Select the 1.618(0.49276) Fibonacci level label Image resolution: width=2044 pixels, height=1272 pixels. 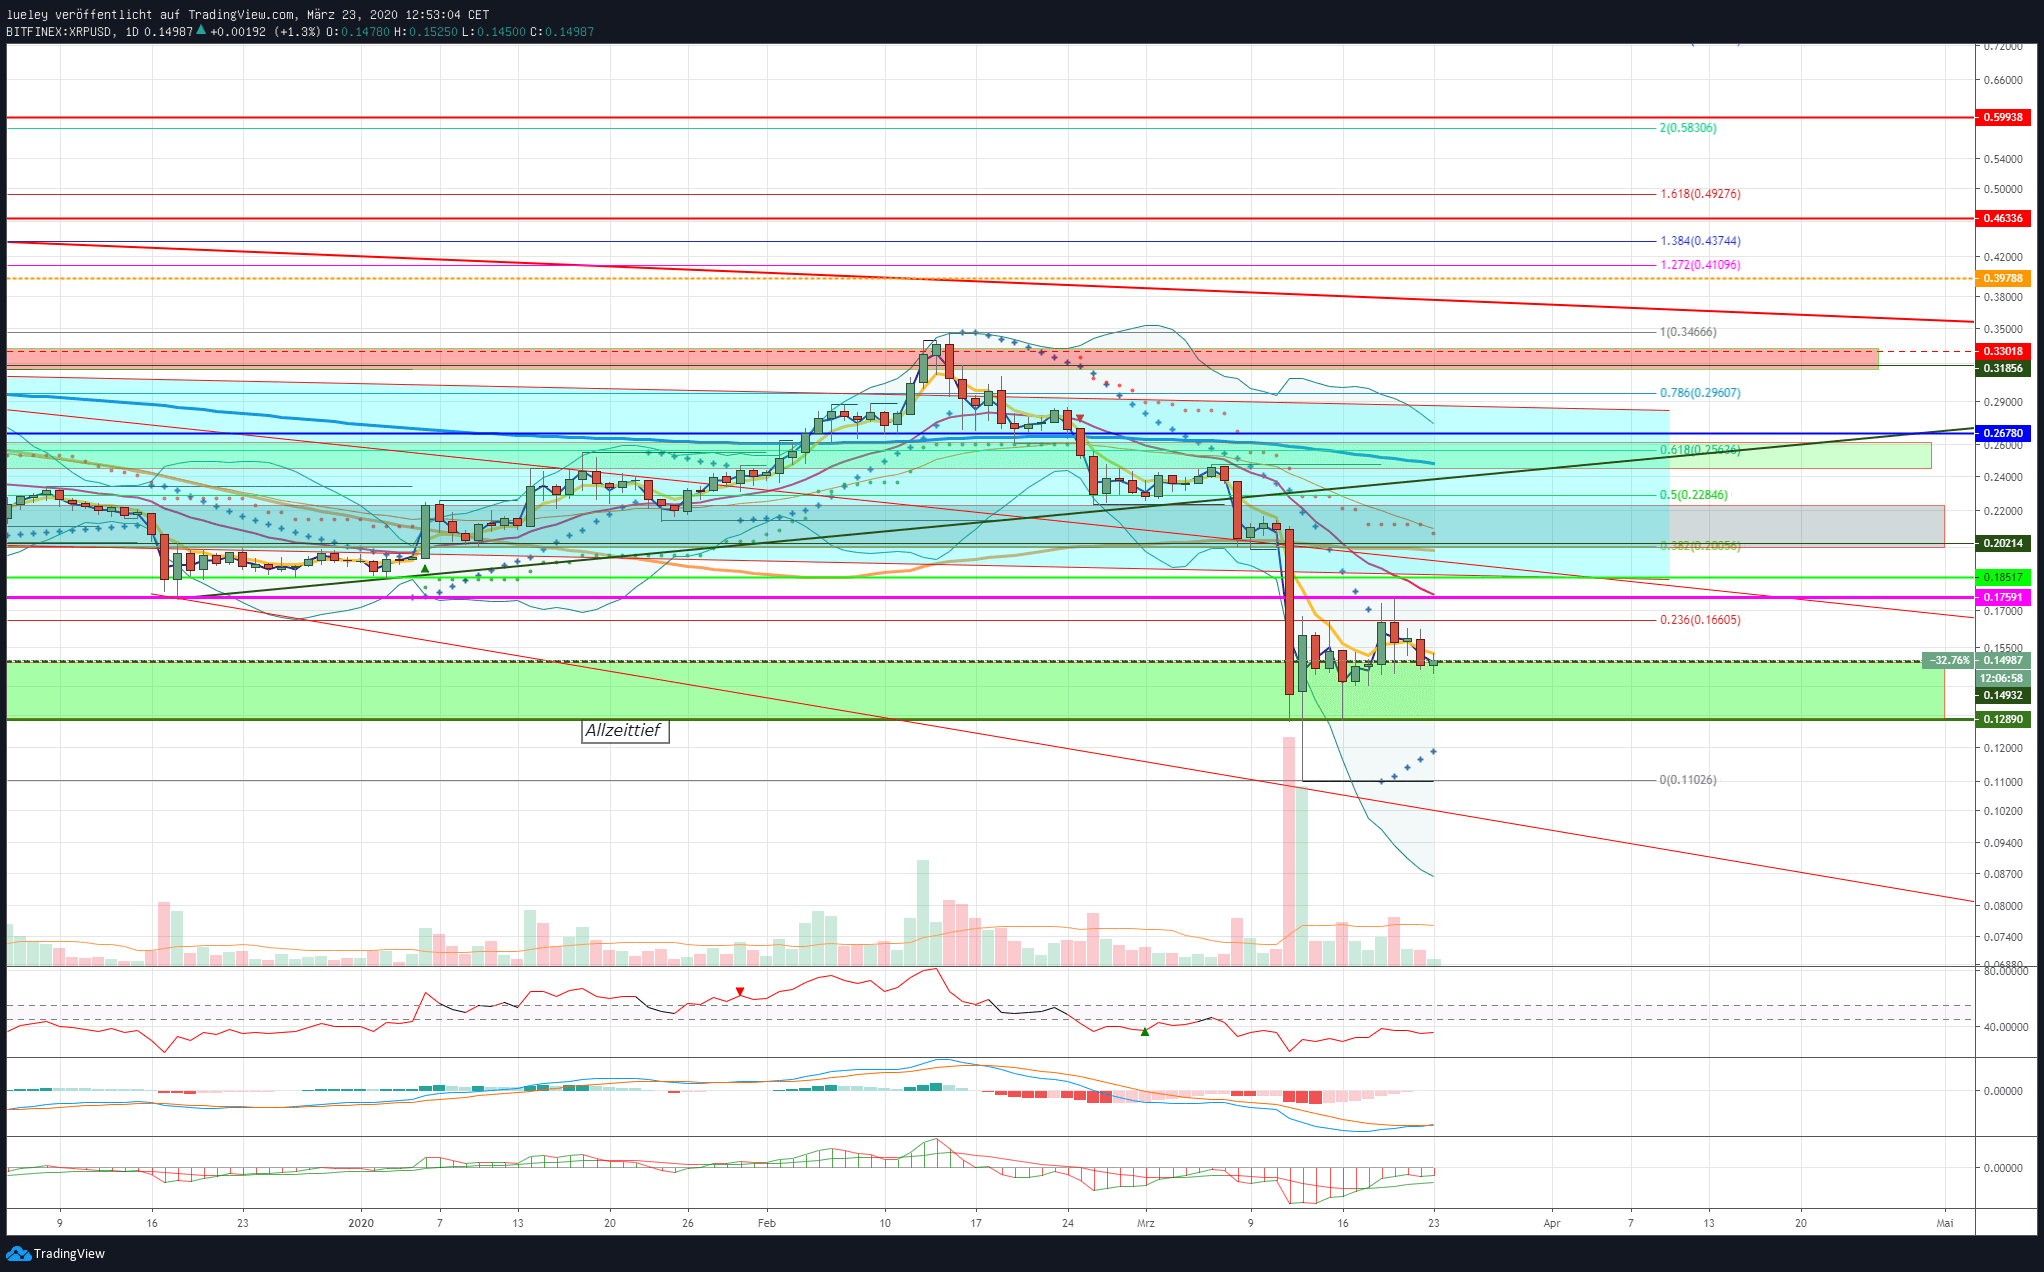pyautogui.click(x=1700, y=194)
